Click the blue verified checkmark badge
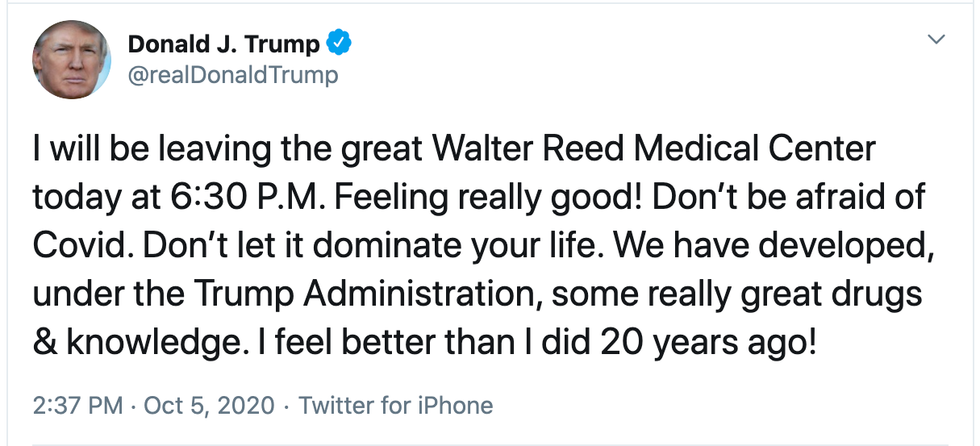Image resolution: width=980 pixels, height=446 pixels. (339, 43)
